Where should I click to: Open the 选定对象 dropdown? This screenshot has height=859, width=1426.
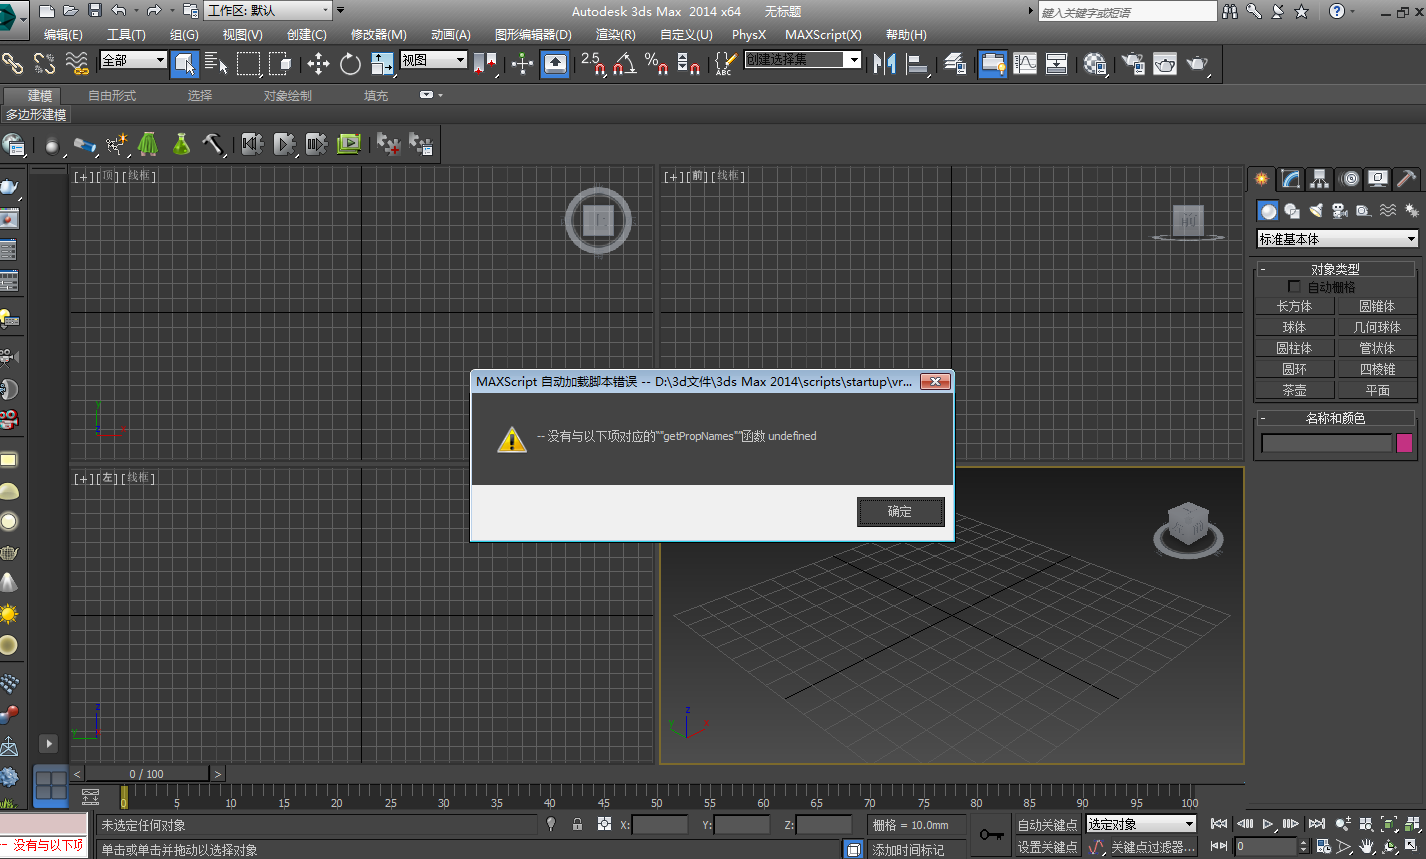click(1142, 825)
